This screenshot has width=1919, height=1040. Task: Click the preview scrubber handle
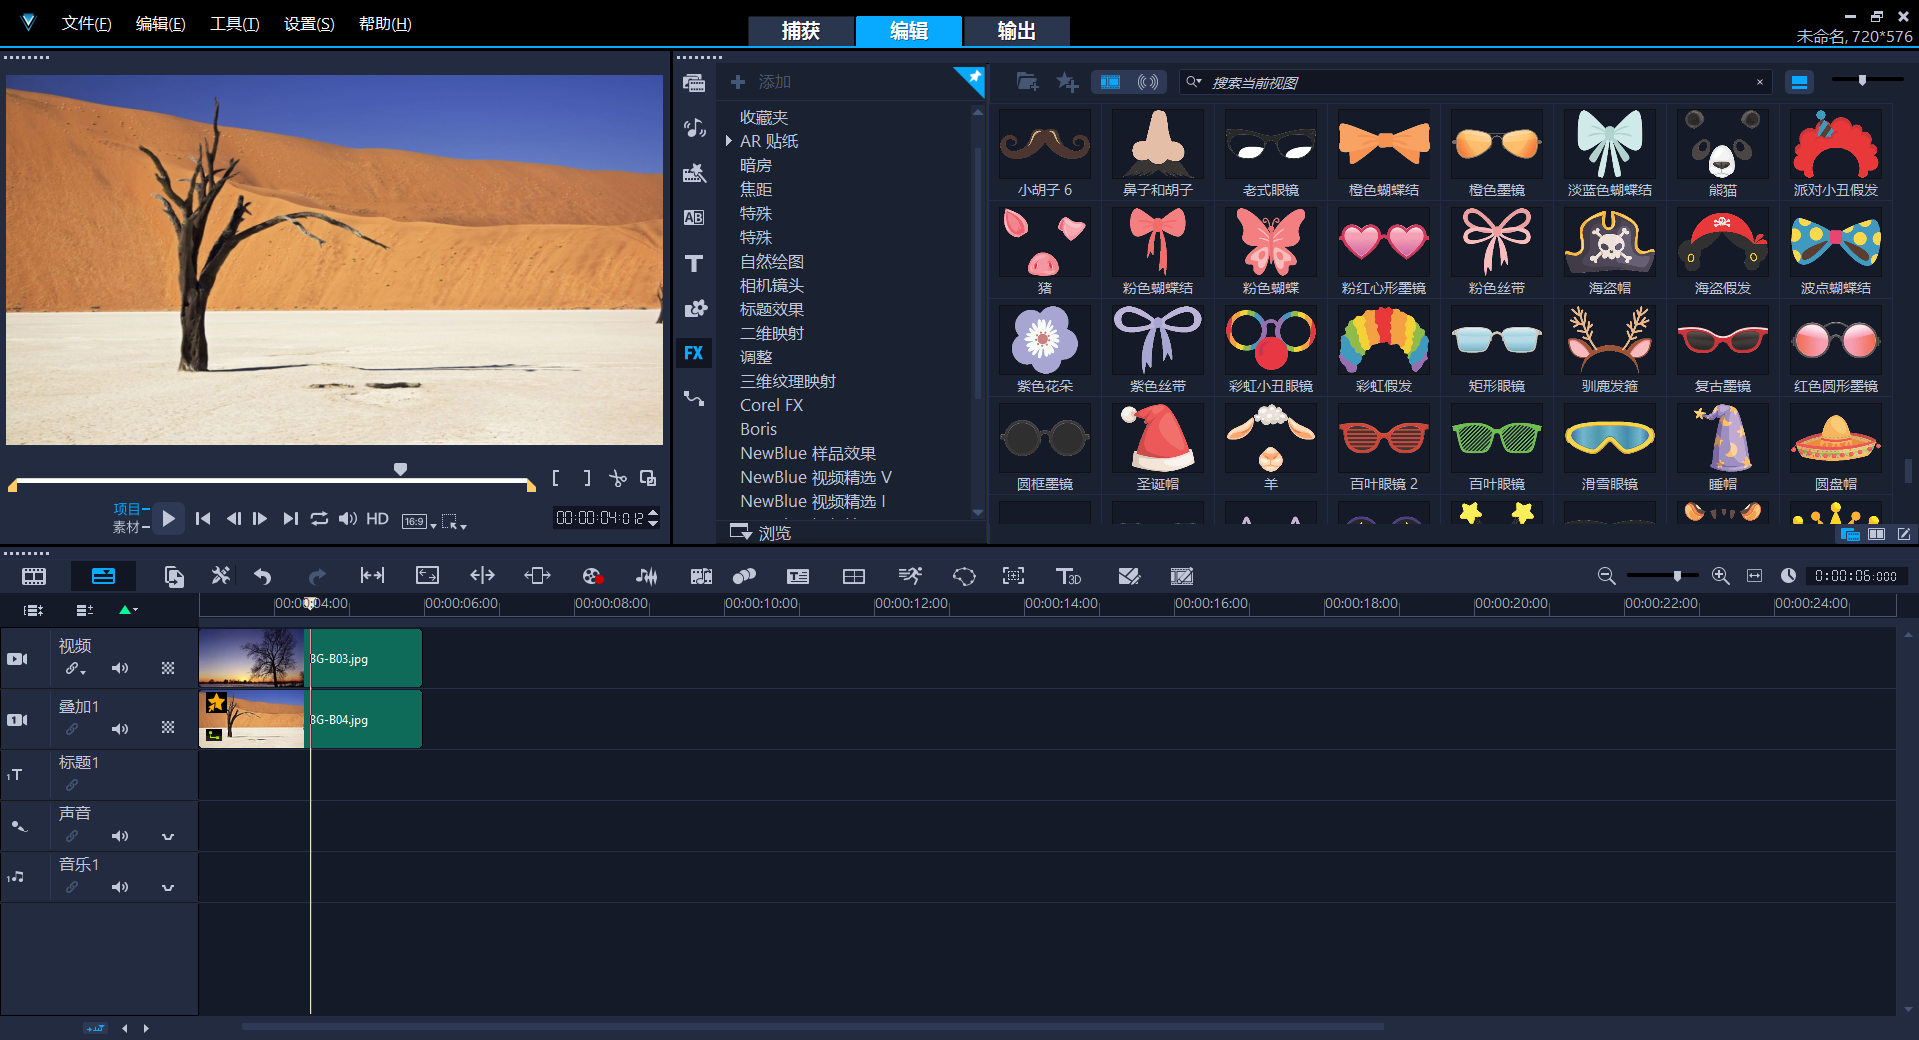[400, 469]
